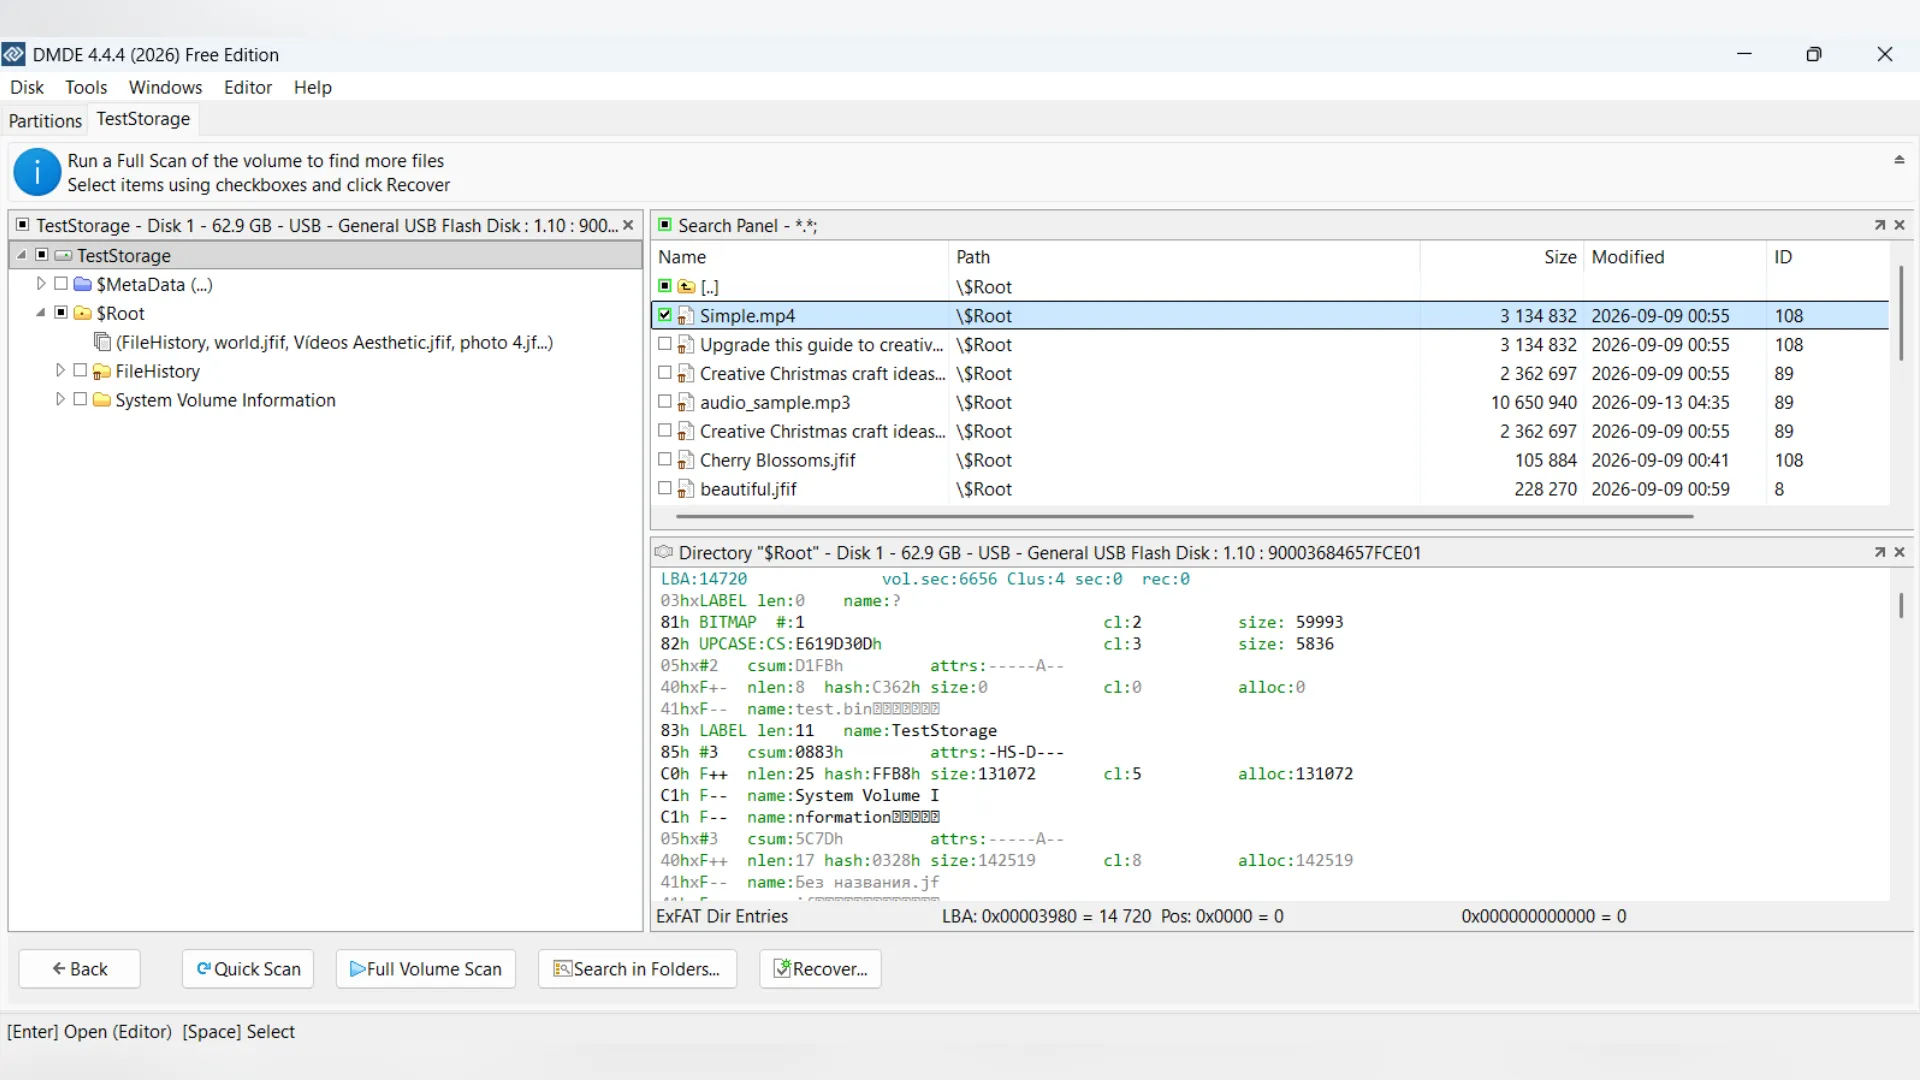Screen dimensions: 1920x1080
Task: Start a Full Volume Scan
Action: tap(426, 969)
